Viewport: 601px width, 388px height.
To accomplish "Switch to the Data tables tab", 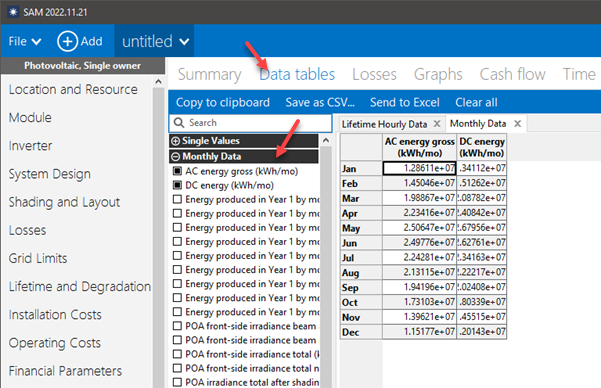I will click(x=297, y=74).
